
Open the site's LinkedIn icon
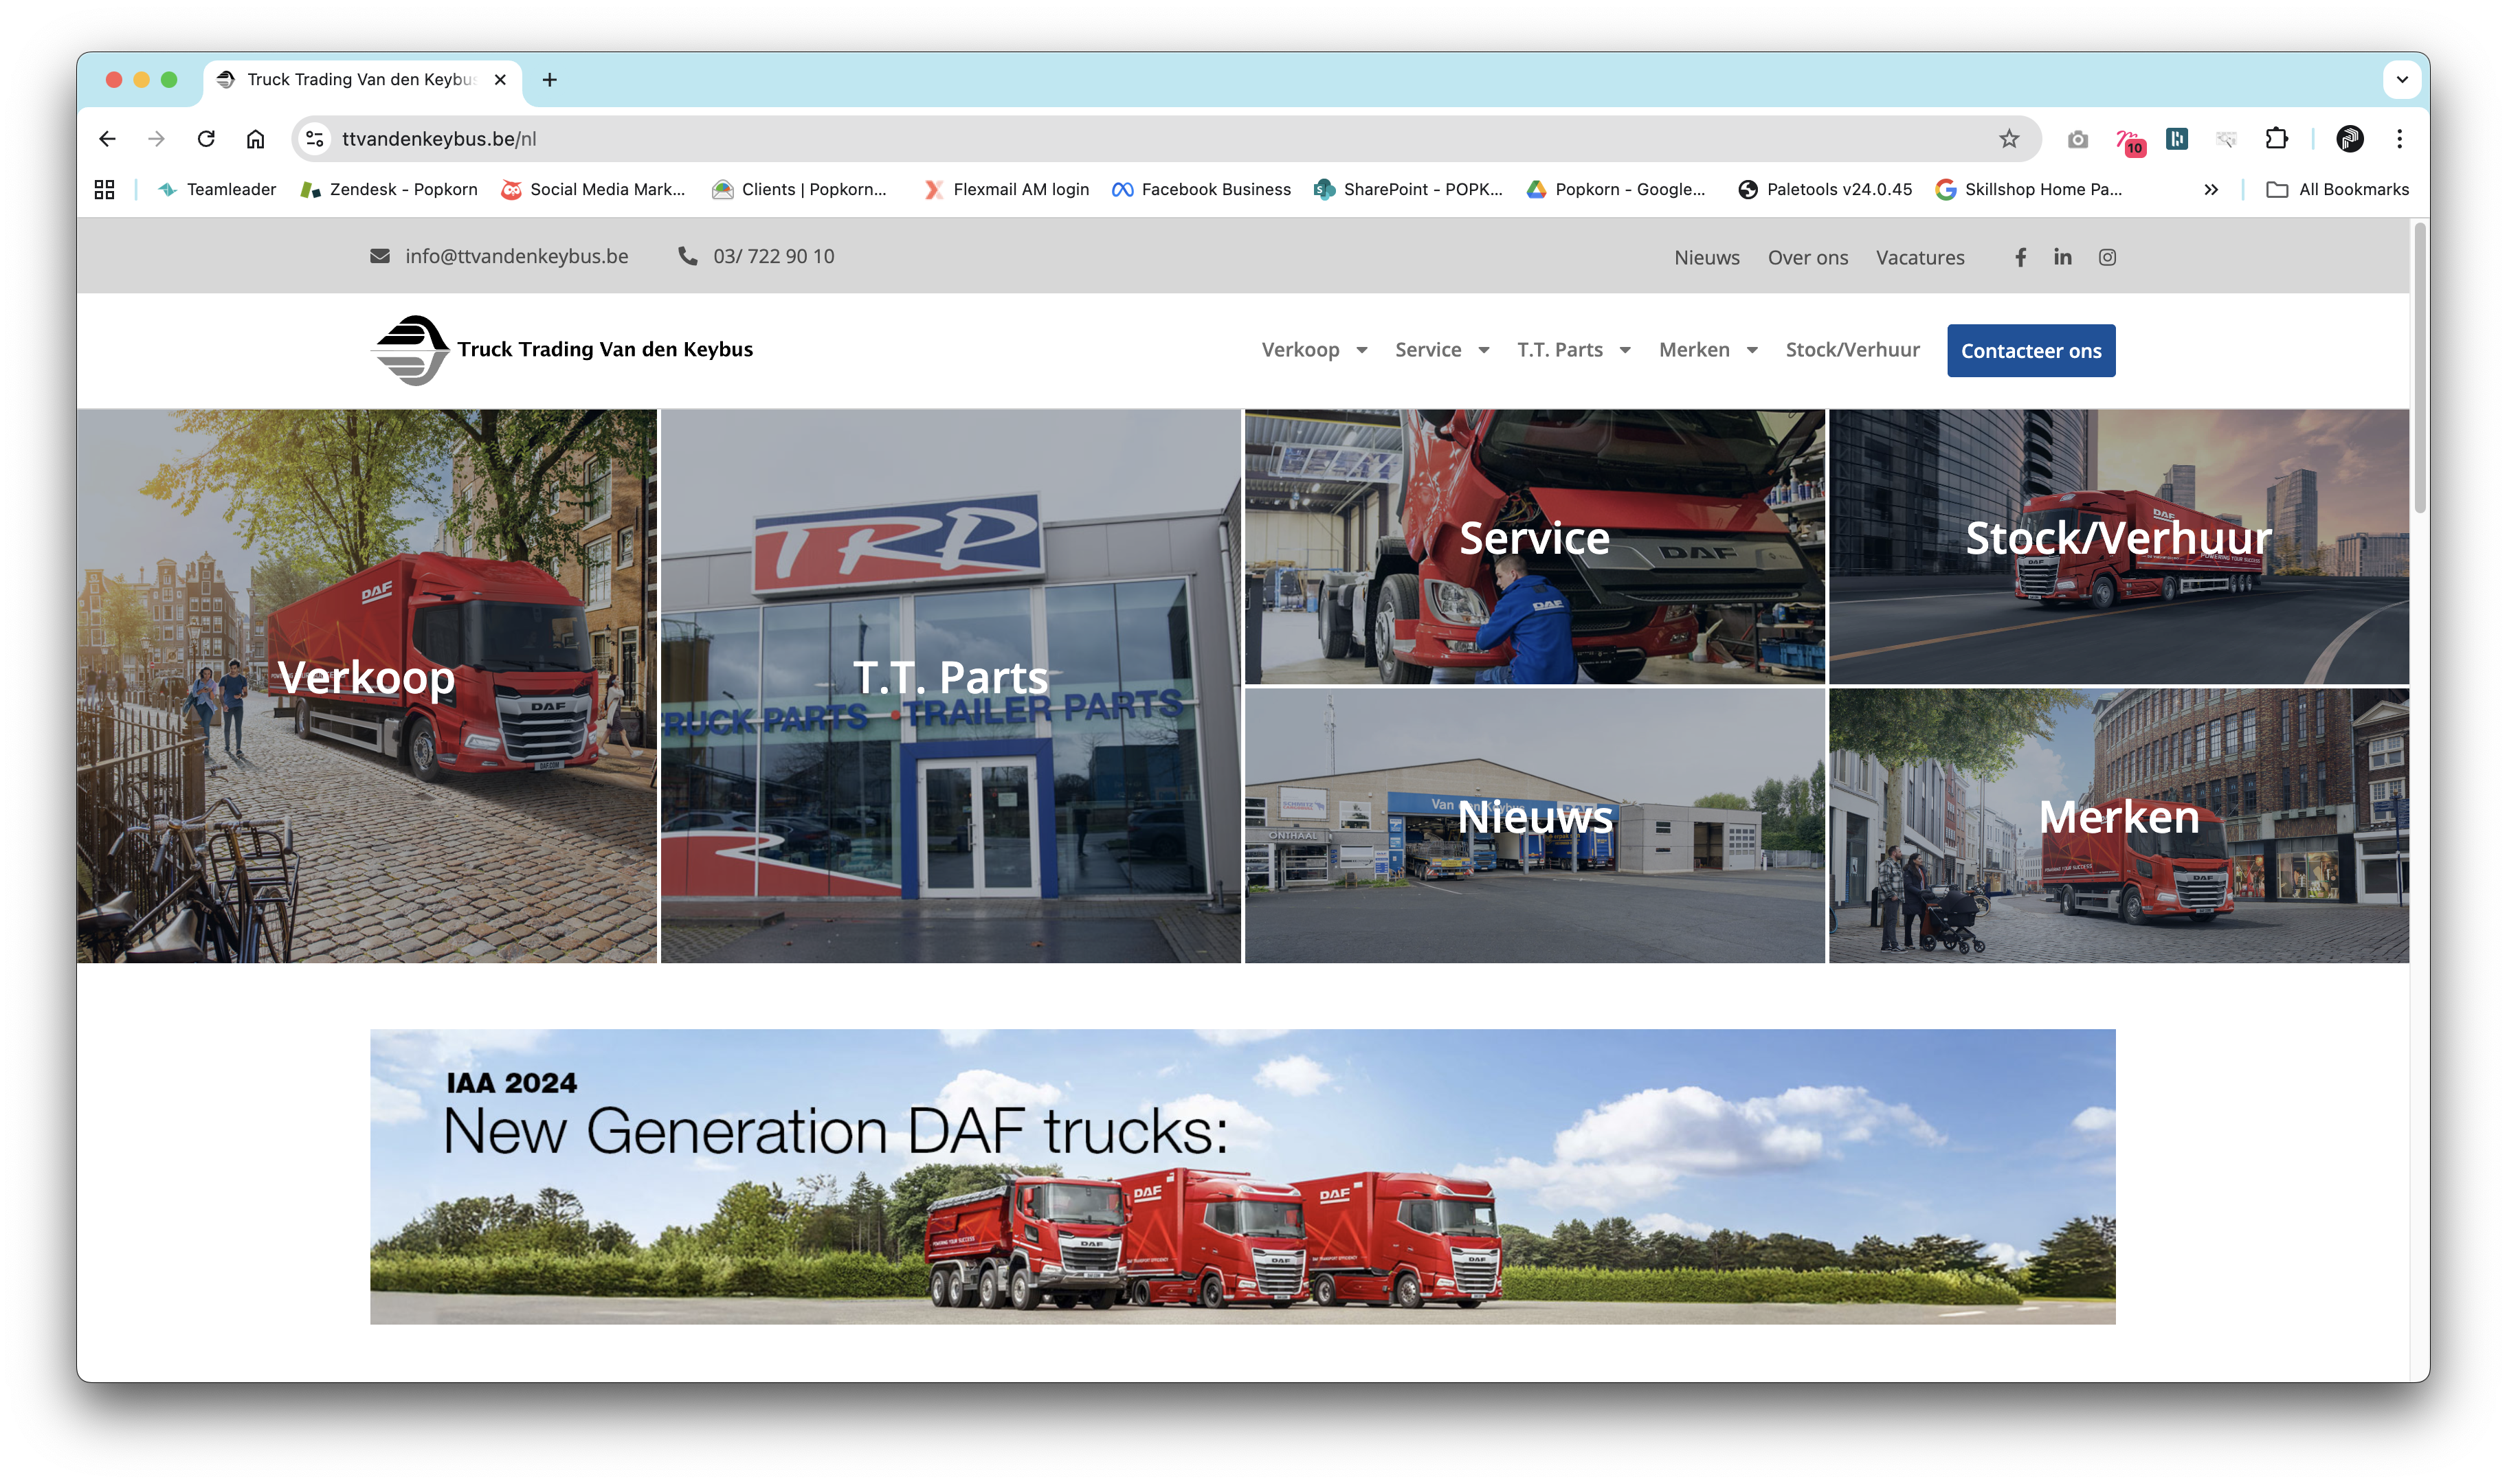(x=2063, y=257)
